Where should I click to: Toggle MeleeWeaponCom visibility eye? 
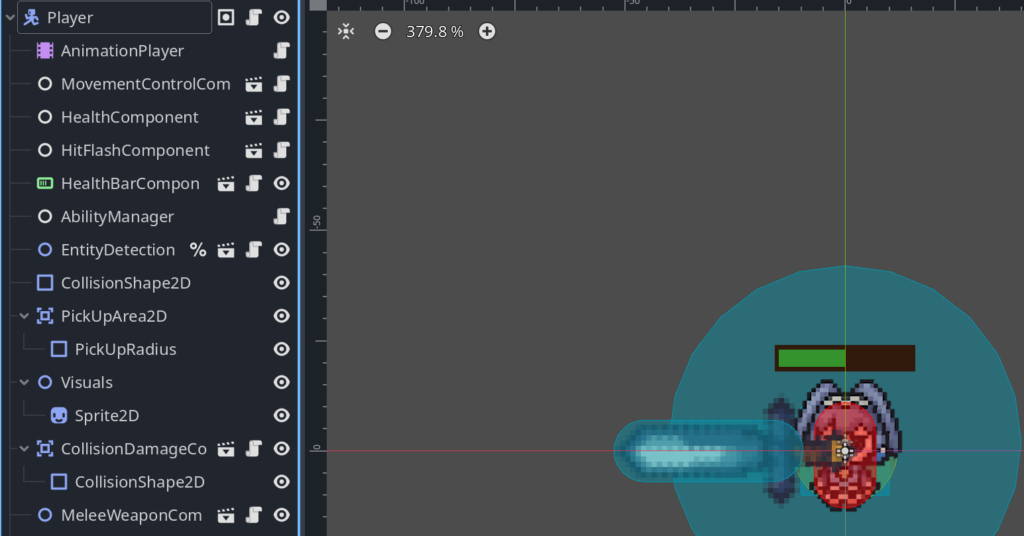coord(281,516)
